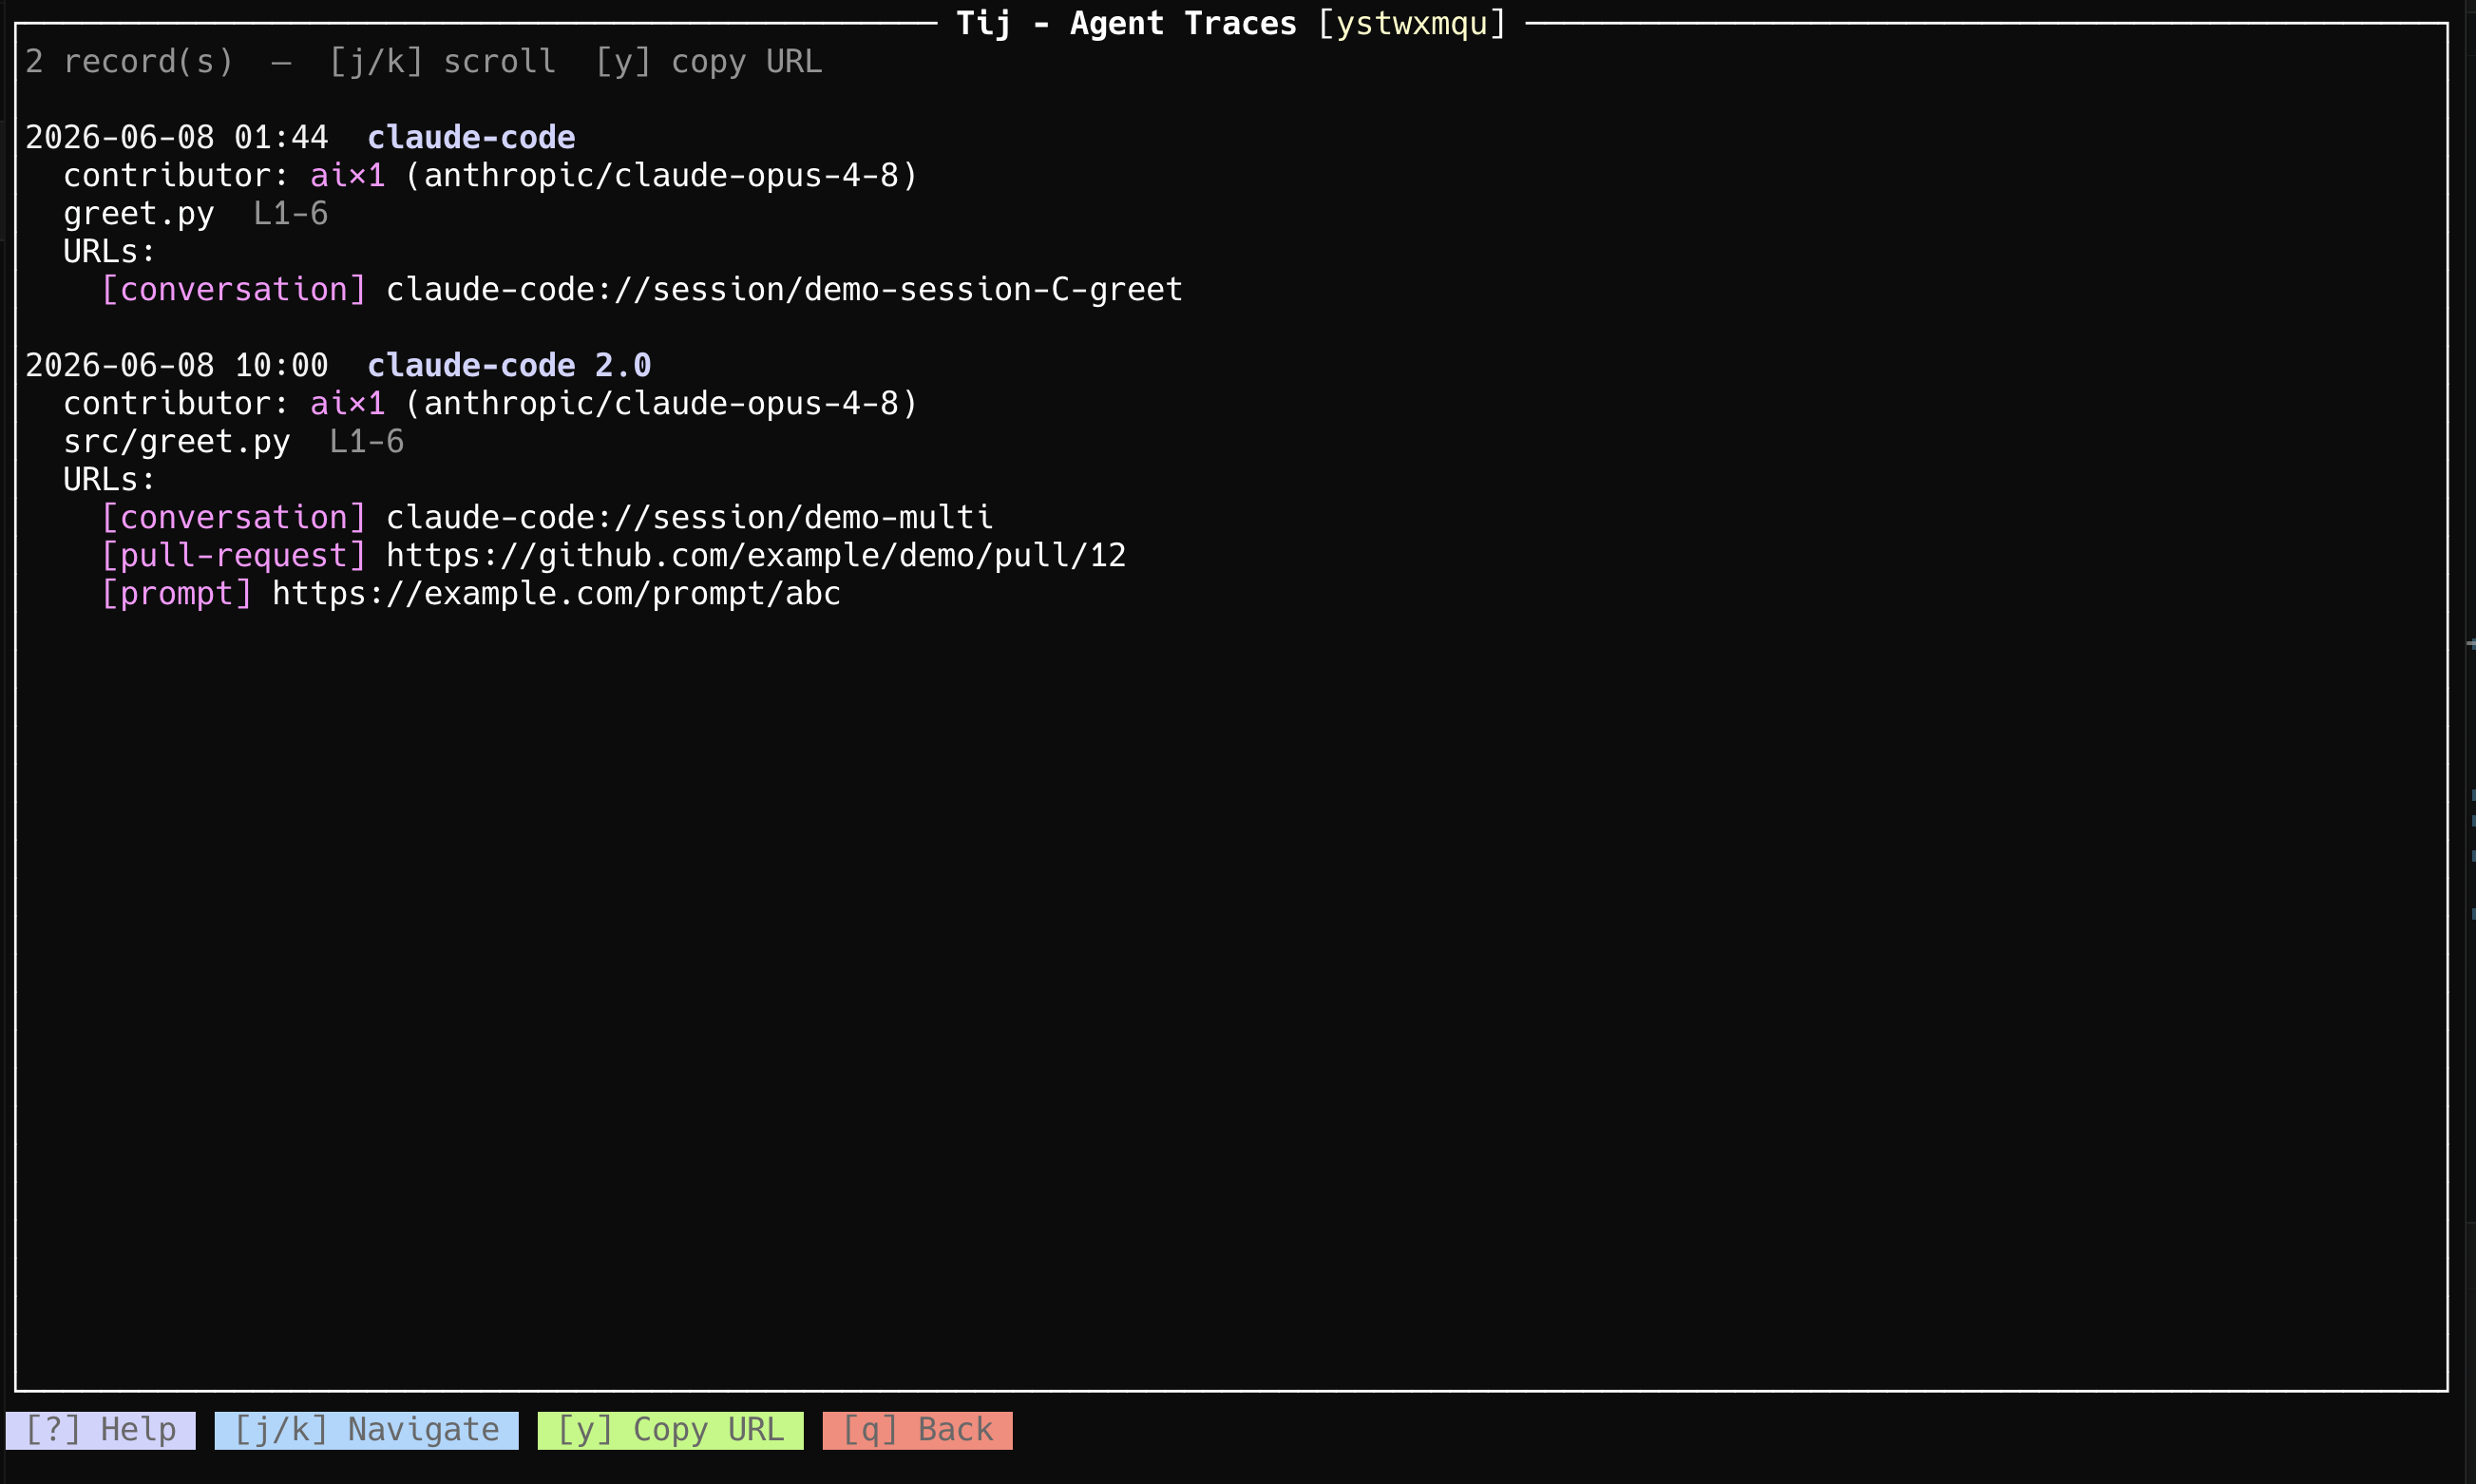Open the https://example.com/prompt/abc link

coord(556,594)
